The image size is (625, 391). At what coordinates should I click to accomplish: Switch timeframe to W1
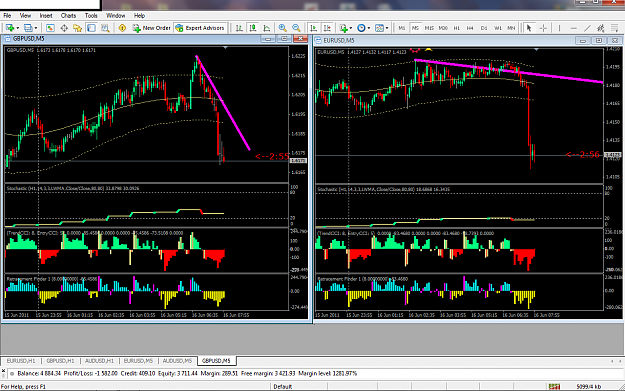498,28
